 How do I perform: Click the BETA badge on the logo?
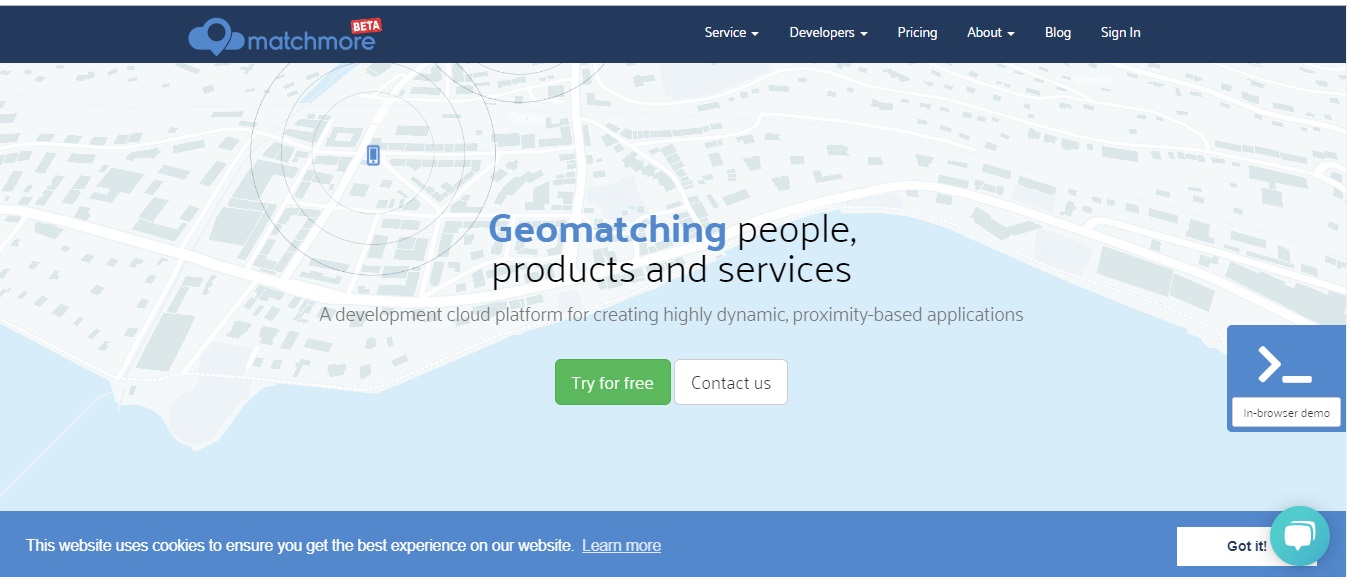tap(365, 26)
